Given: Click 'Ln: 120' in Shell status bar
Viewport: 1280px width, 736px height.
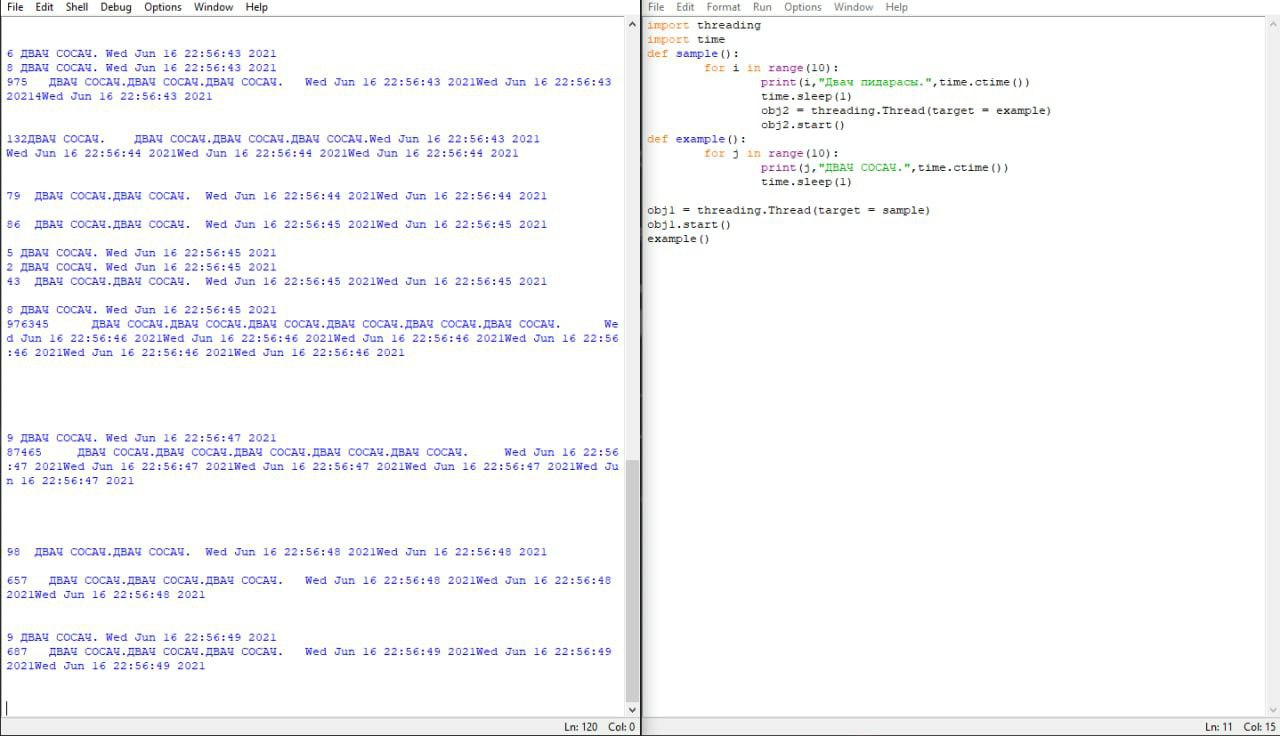Looking at the screenshot, I should pos(580,727).
